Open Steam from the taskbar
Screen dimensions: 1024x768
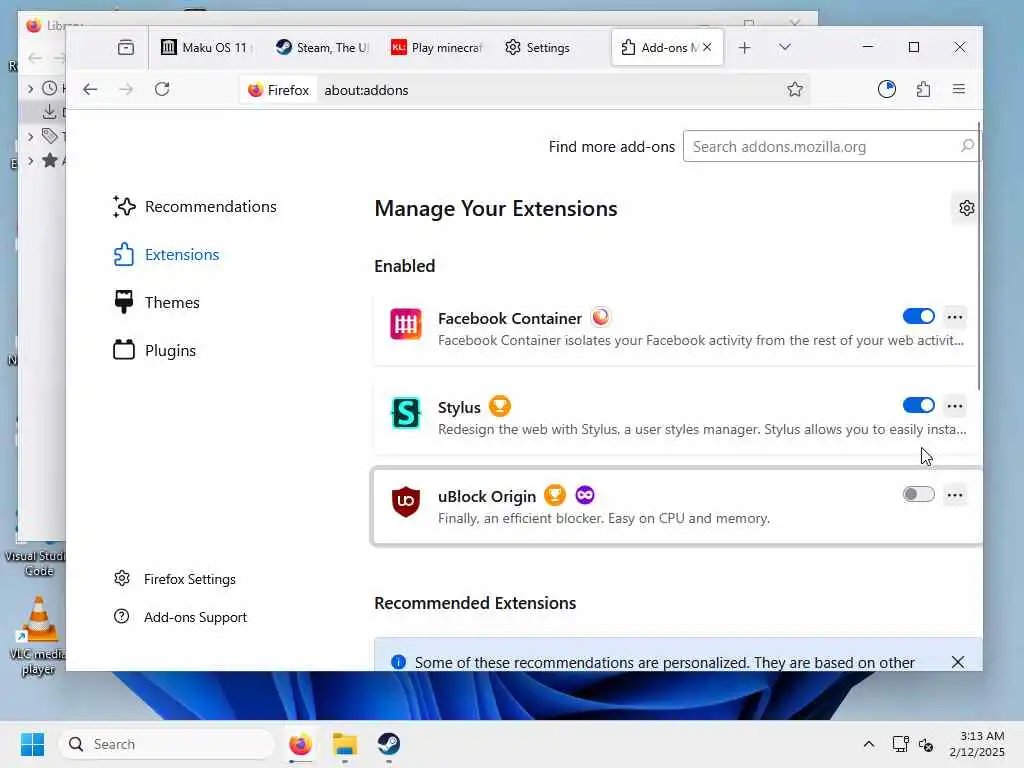coord(389,744)
